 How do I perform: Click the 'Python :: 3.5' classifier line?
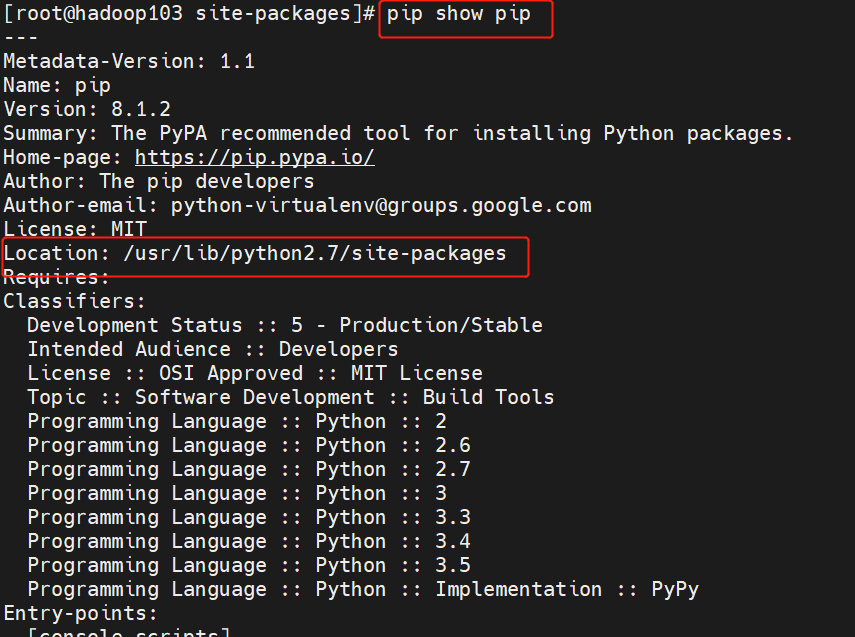(x=249, y=565)
